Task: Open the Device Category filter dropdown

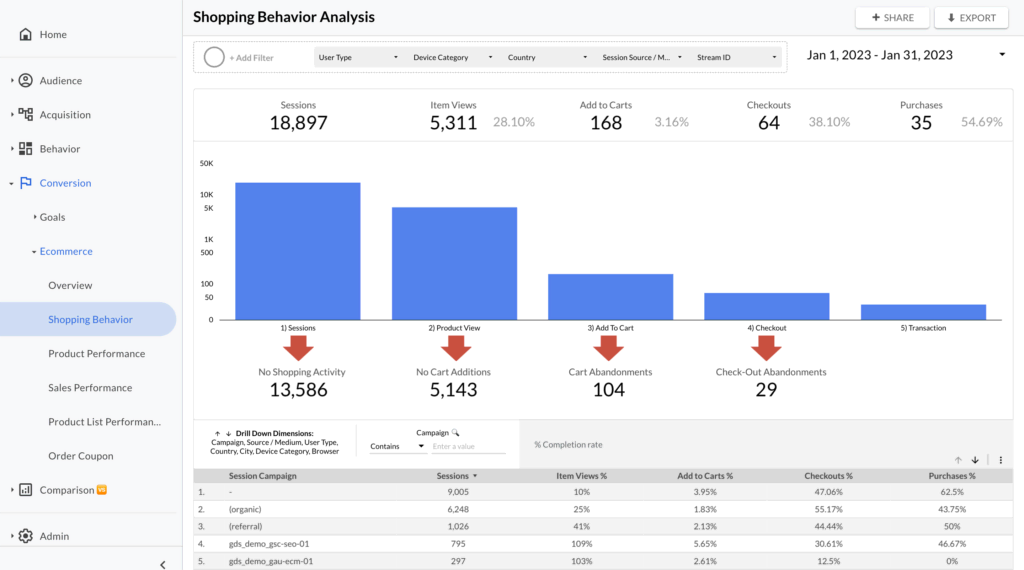Action: click(453, 58)
